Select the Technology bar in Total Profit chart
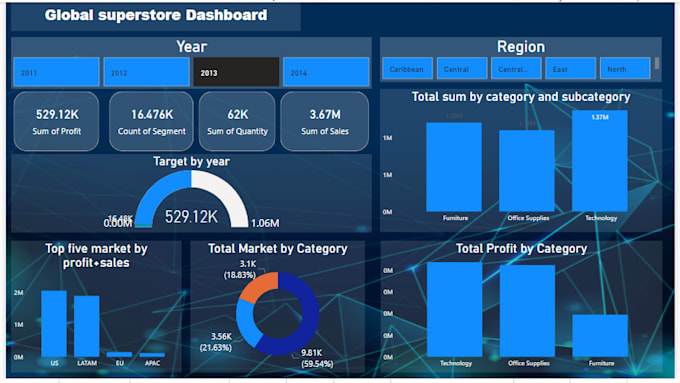Screen dimensions: 680x383 [454, 309]
